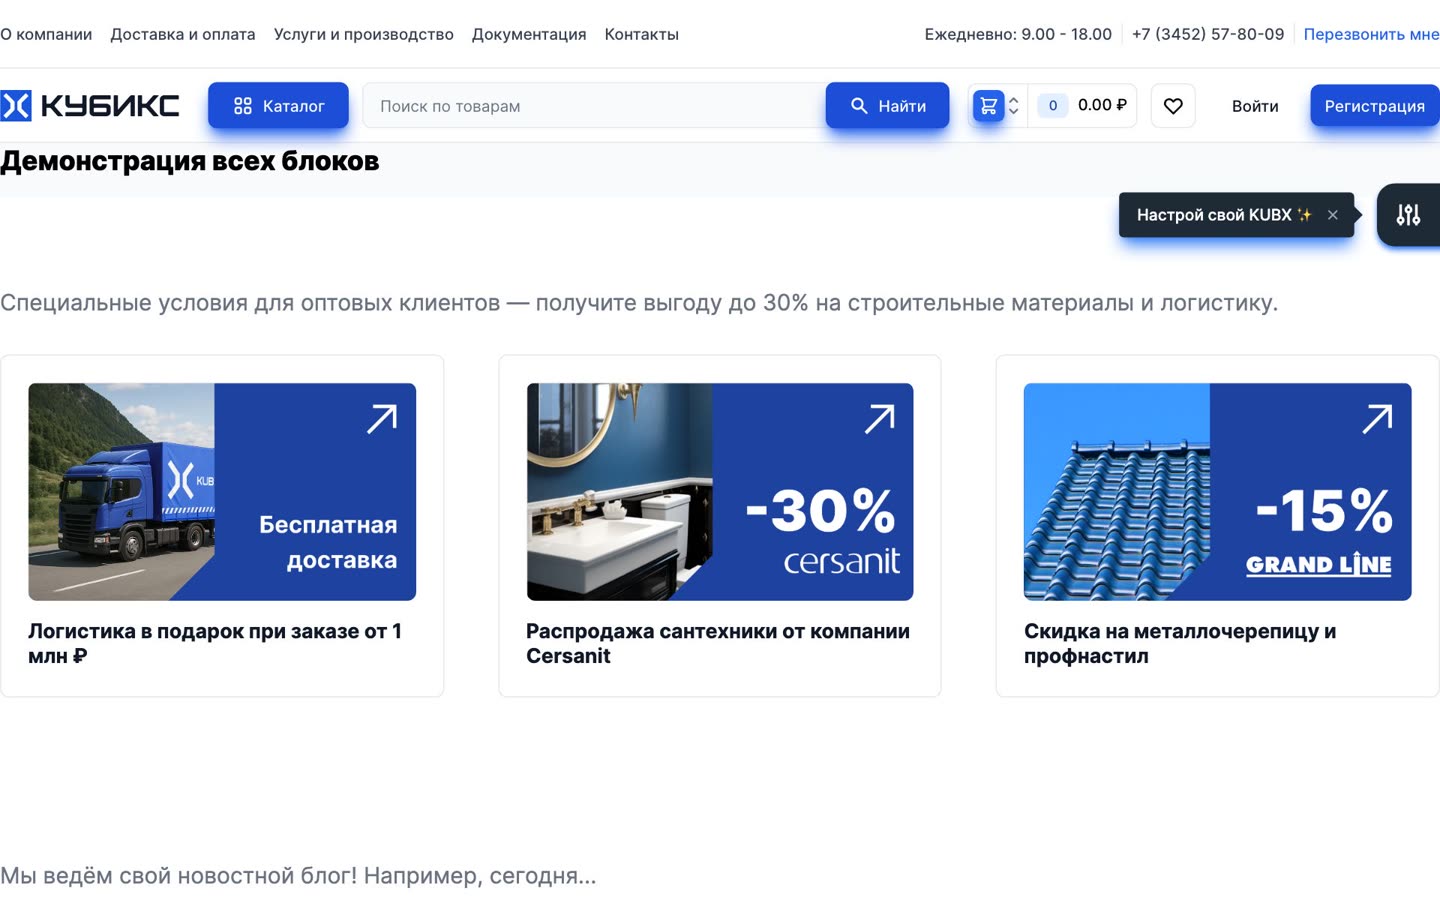
Task: Open favorites via the heart icon
Action: point(1173,105)
